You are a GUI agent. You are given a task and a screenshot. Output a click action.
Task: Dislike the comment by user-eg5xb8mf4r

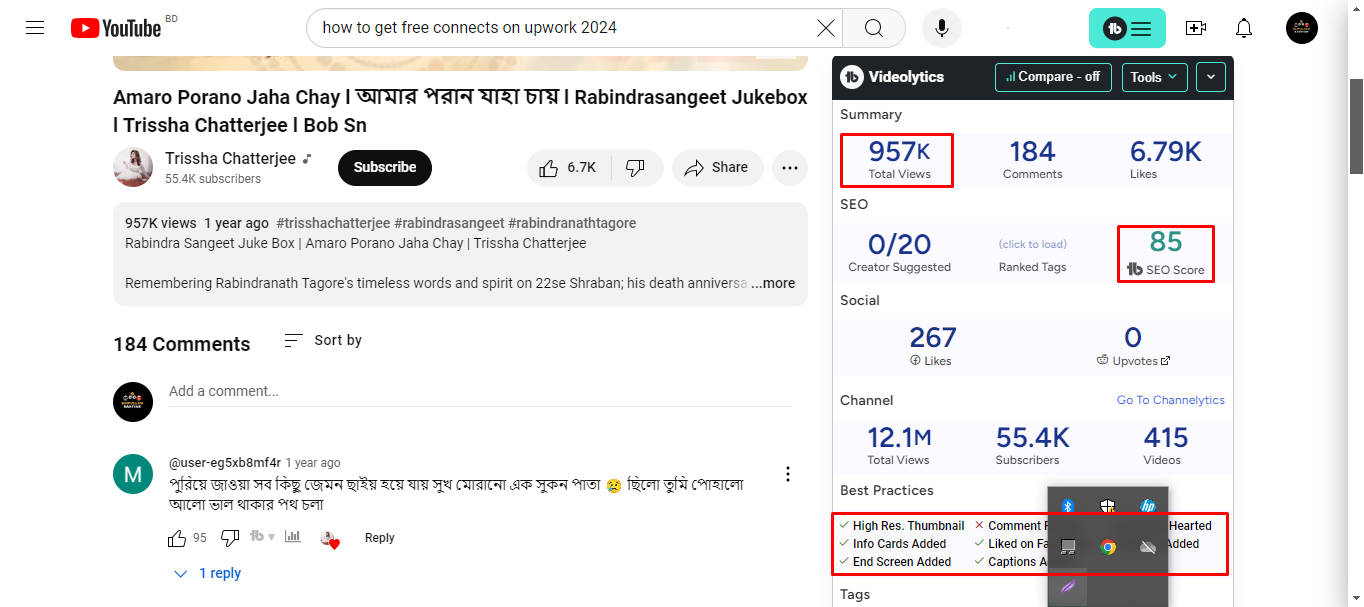tap(230, 538)
